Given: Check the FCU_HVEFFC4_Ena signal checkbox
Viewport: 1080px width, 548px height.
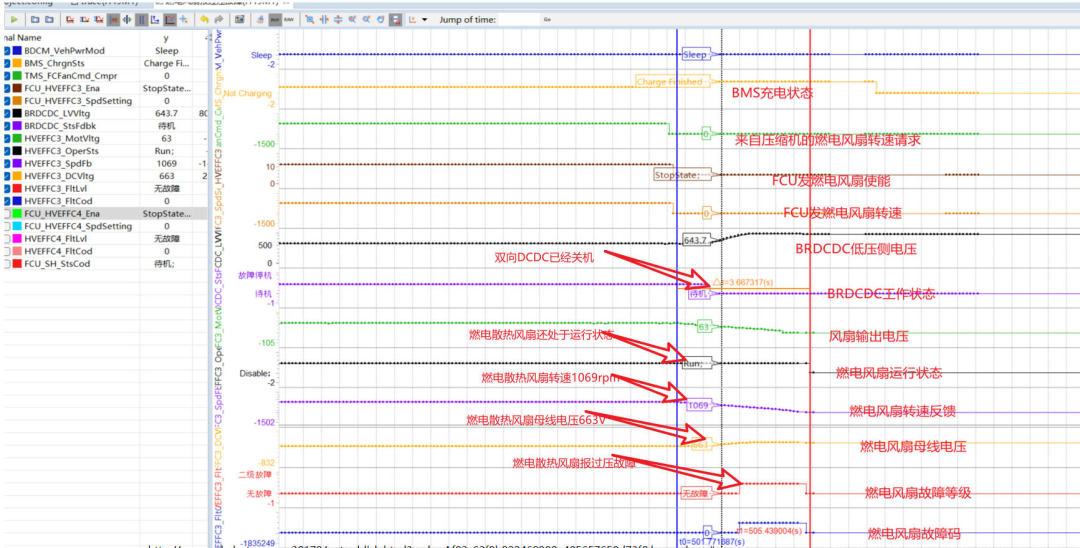Looking at the screenshot, I should click(7, 213).
